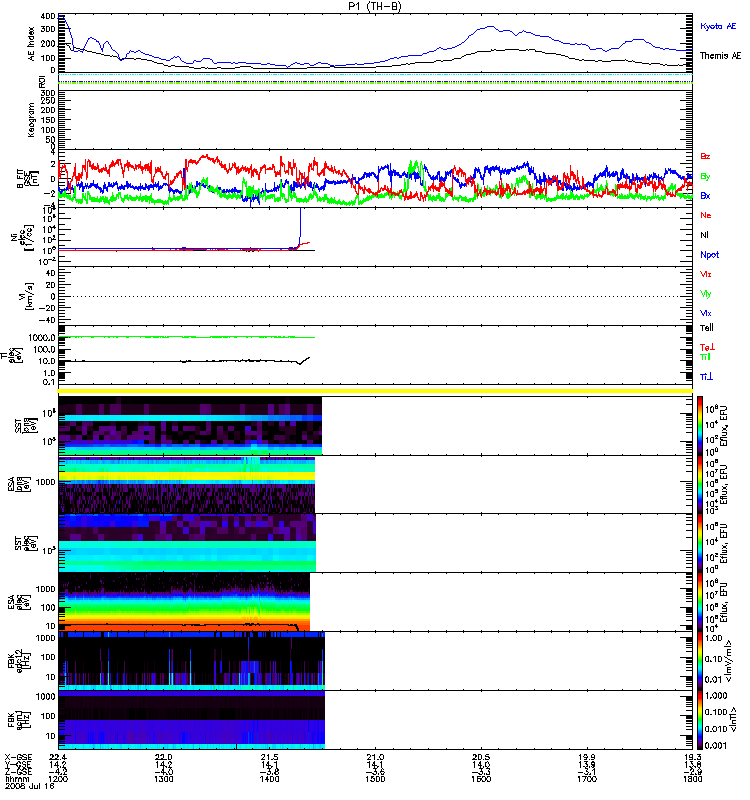This screenshot has width=750, height=800.
Task: Click the "1300" time tick label
Action: point(164,779)
